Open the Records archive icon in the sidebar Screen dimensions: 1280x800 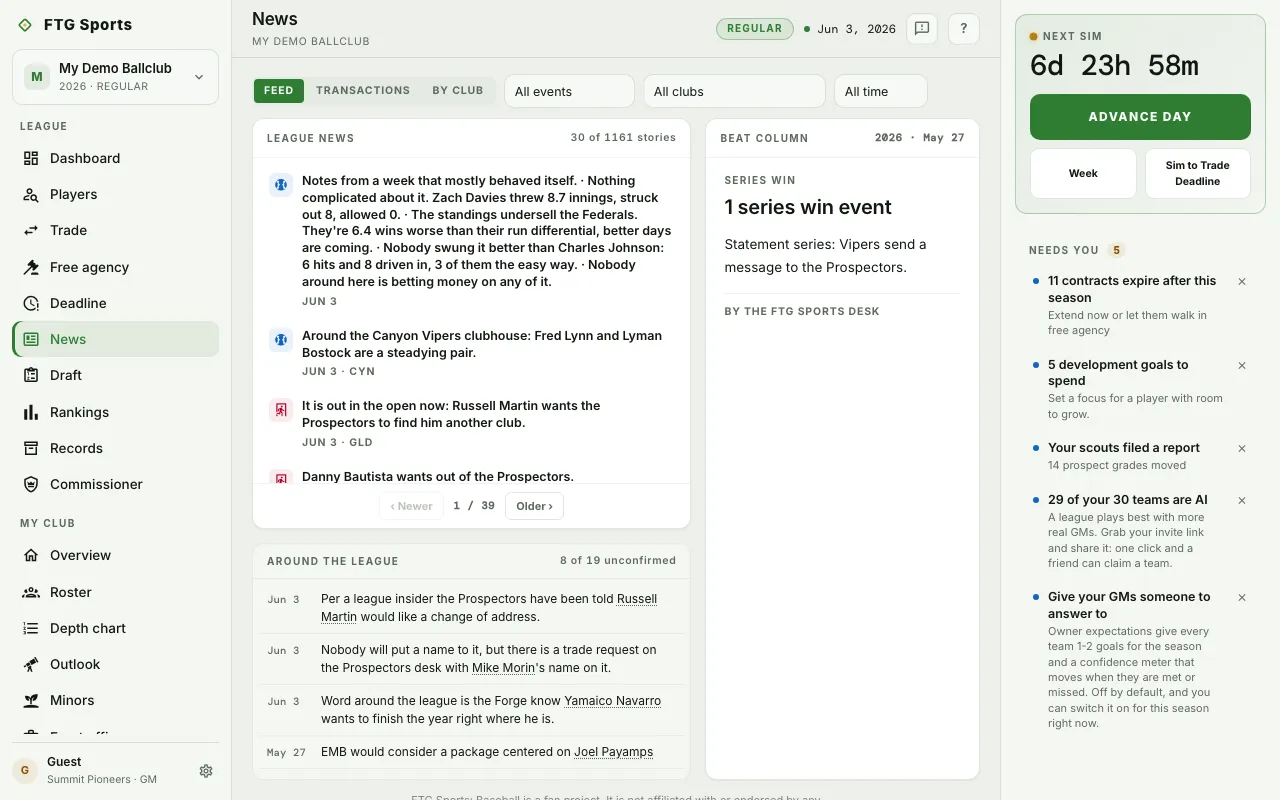tap(31, 448)
